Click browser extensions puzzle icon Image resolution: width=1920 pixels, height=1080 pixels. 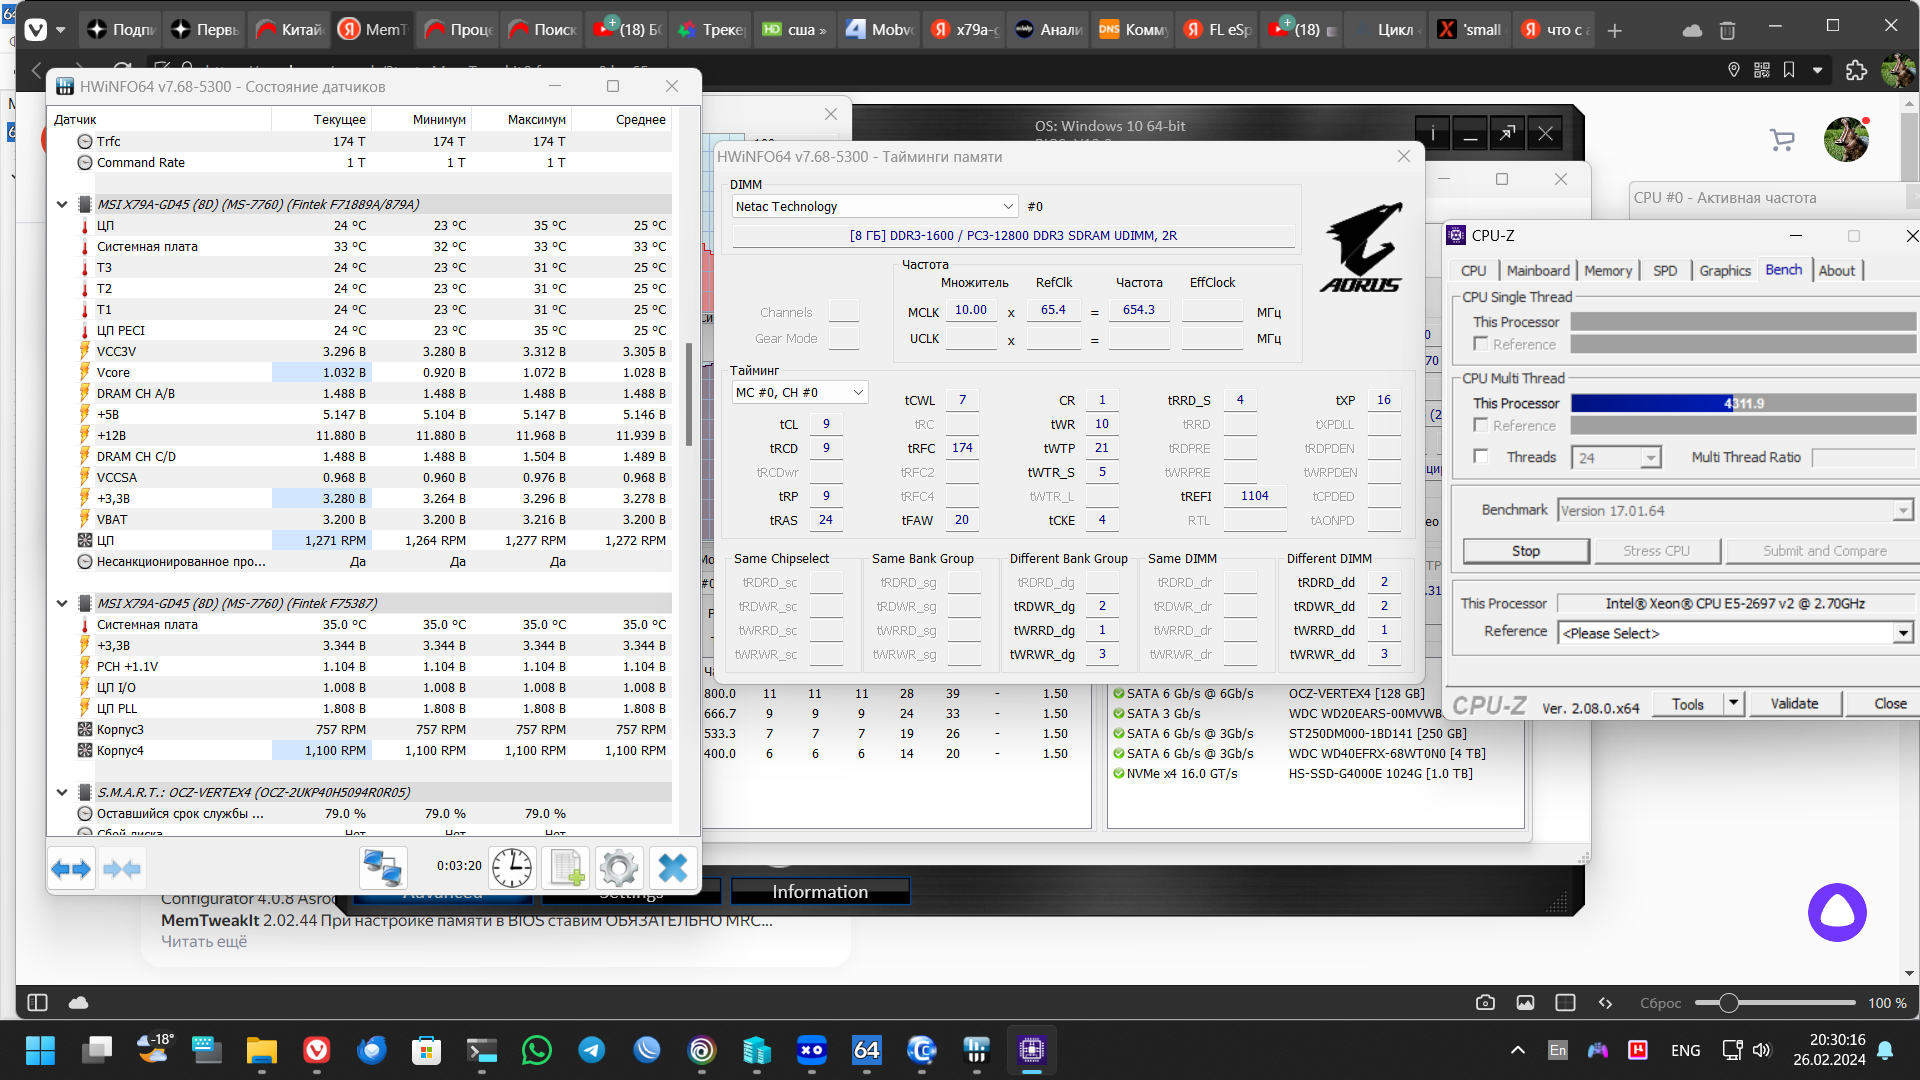[1856, 70]
